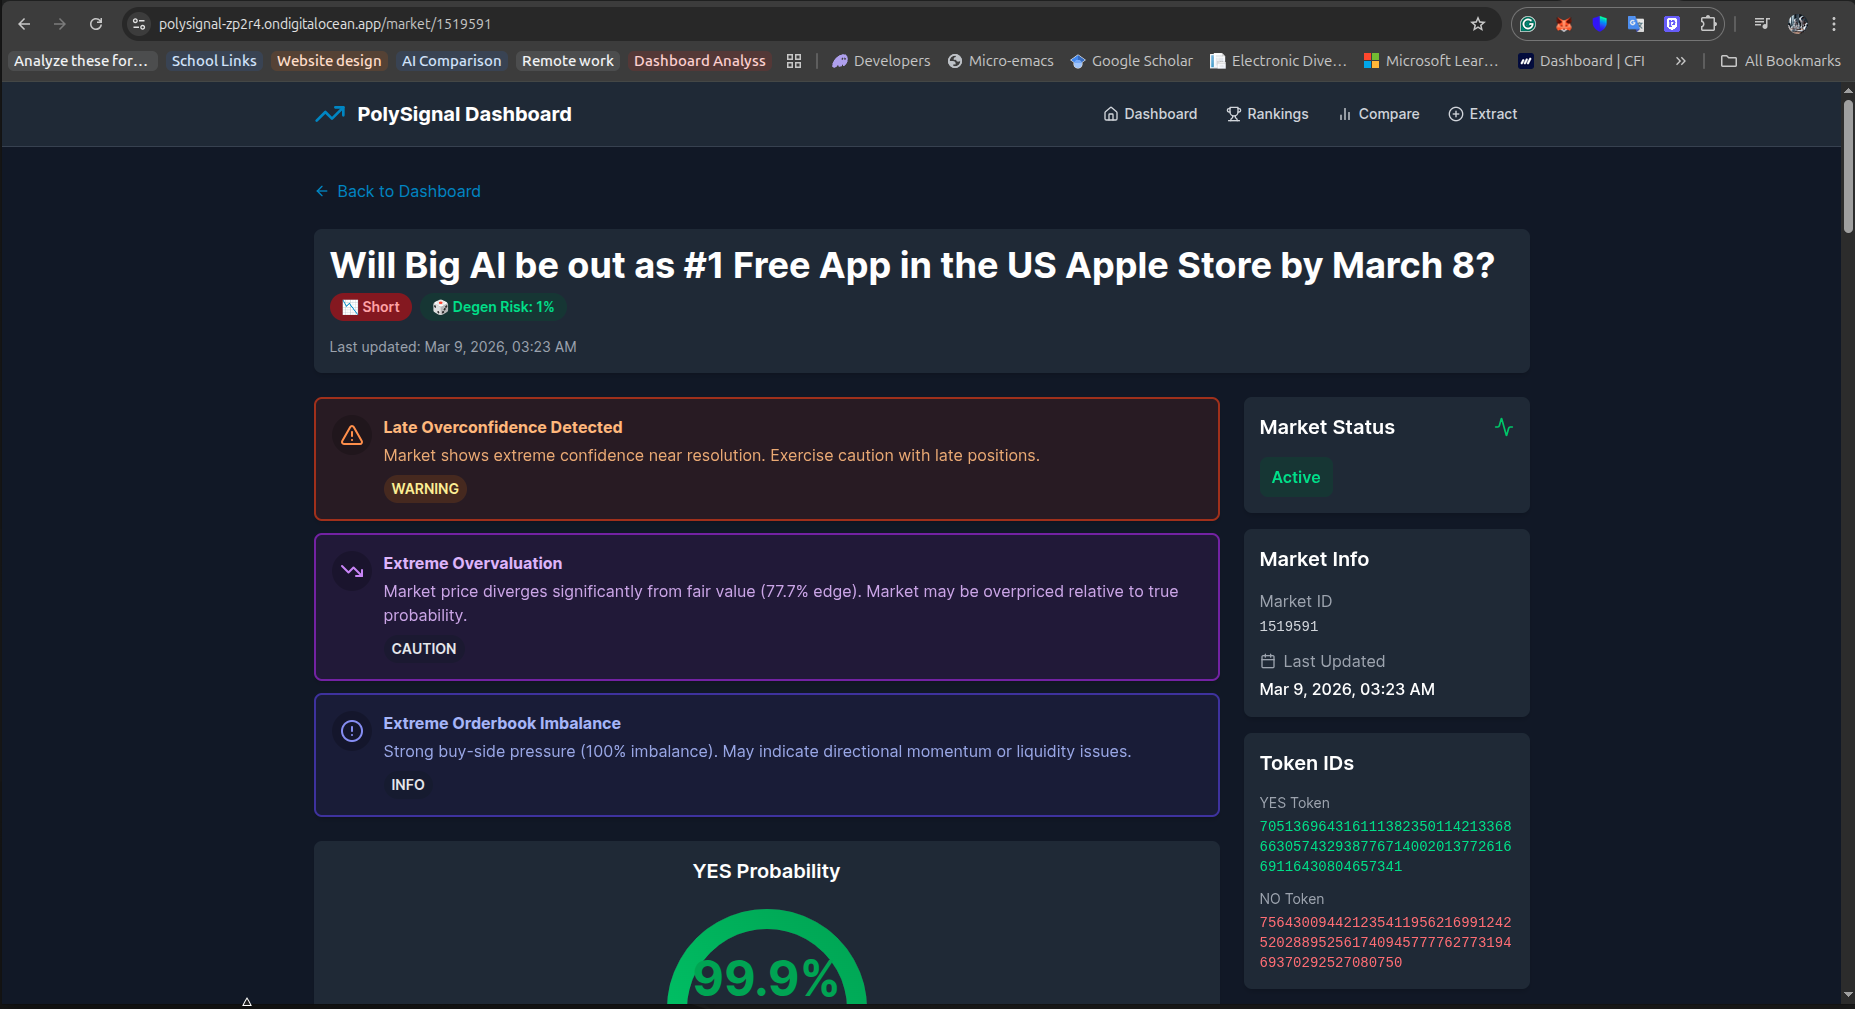Open the Dashboard Analyss tab group
This screenshot has width=1855, height=1009.
700,61
